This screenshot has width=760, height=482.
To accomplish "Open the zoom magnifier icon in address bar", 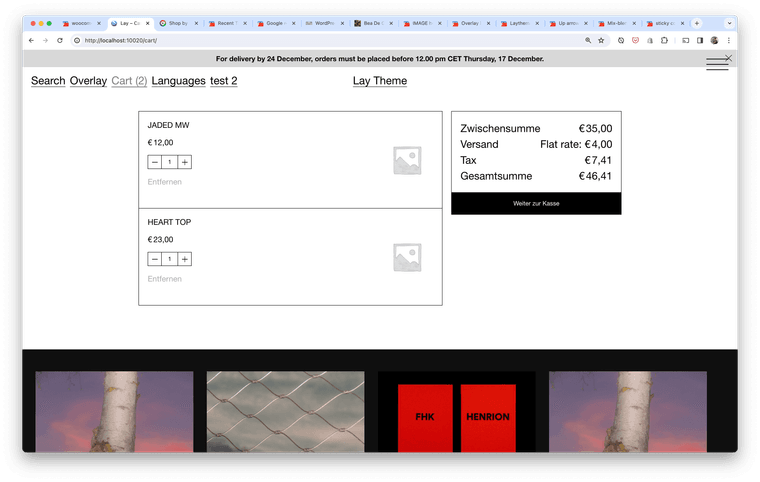I will (586, 41).
